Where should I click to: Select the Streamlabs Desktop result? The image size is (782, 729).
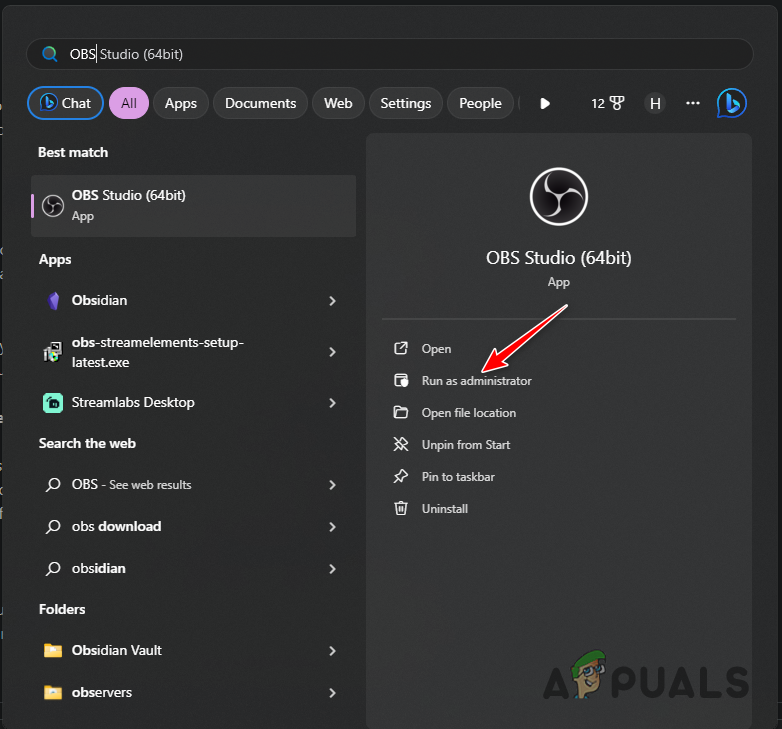tap(194, 403)
